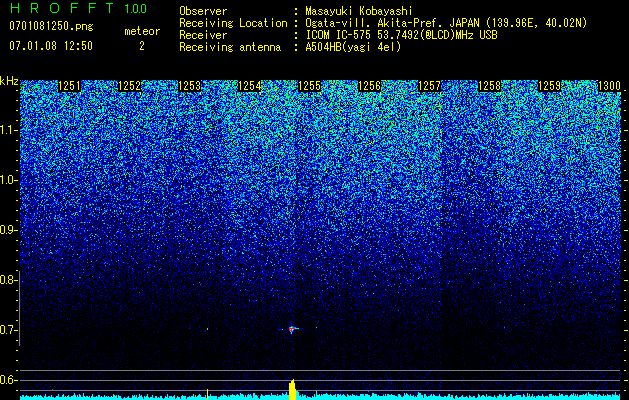
Task: Click the kHz unit label
Action: (x=9, y=81)
